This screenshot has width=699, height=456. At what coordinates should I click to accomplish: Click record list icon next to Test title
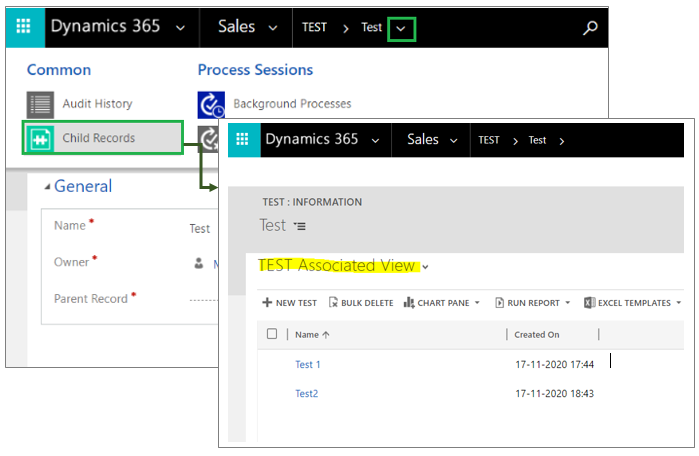[300, 226]
